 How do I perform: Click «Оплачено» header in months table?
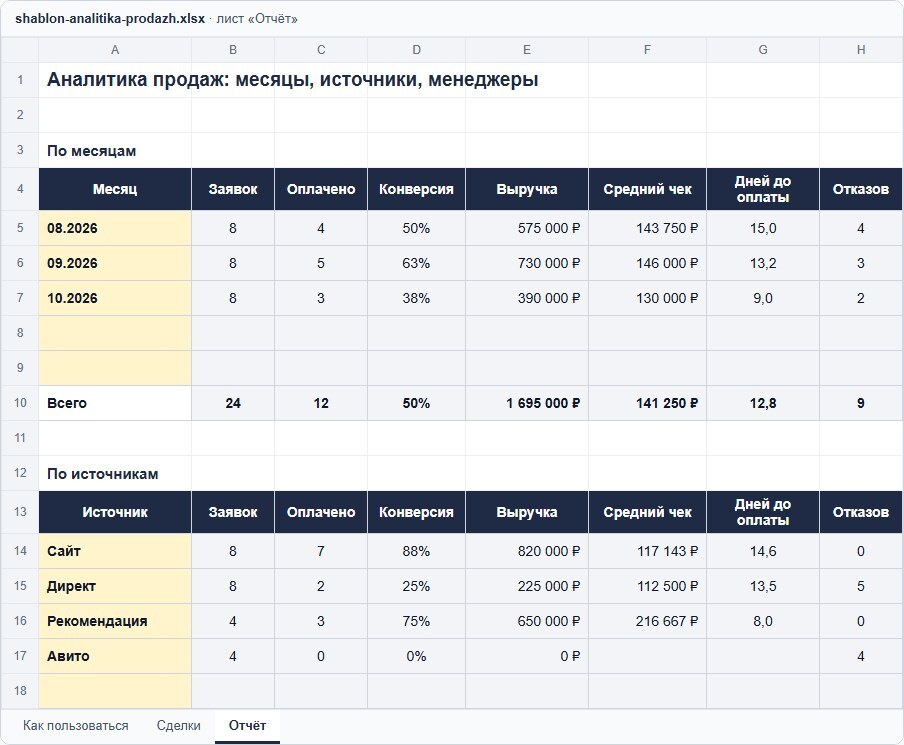[x=321, y=189]
